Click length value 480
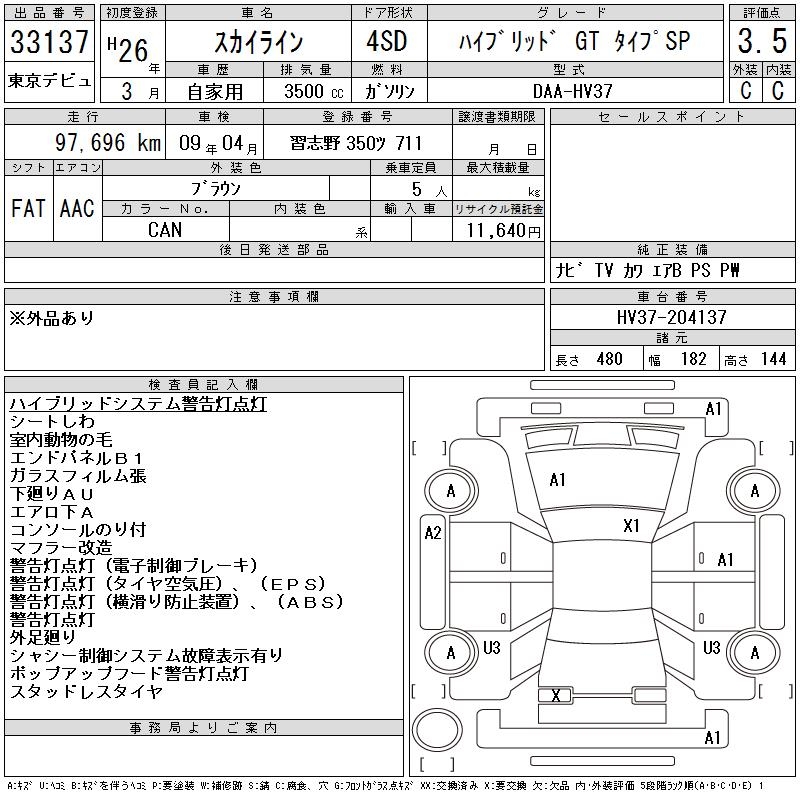This screenshot has height=800, width=800. (609, 359)
